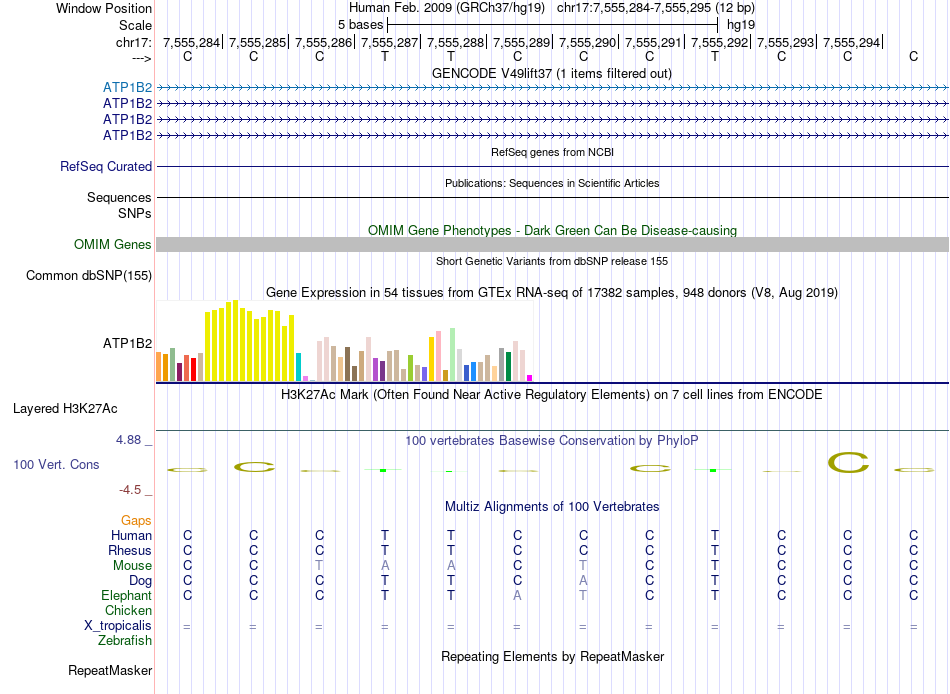Click the OMIM Genes track label
Image resolution: width=950 pixels, height=694 pixels.
(x=113, y=244)
